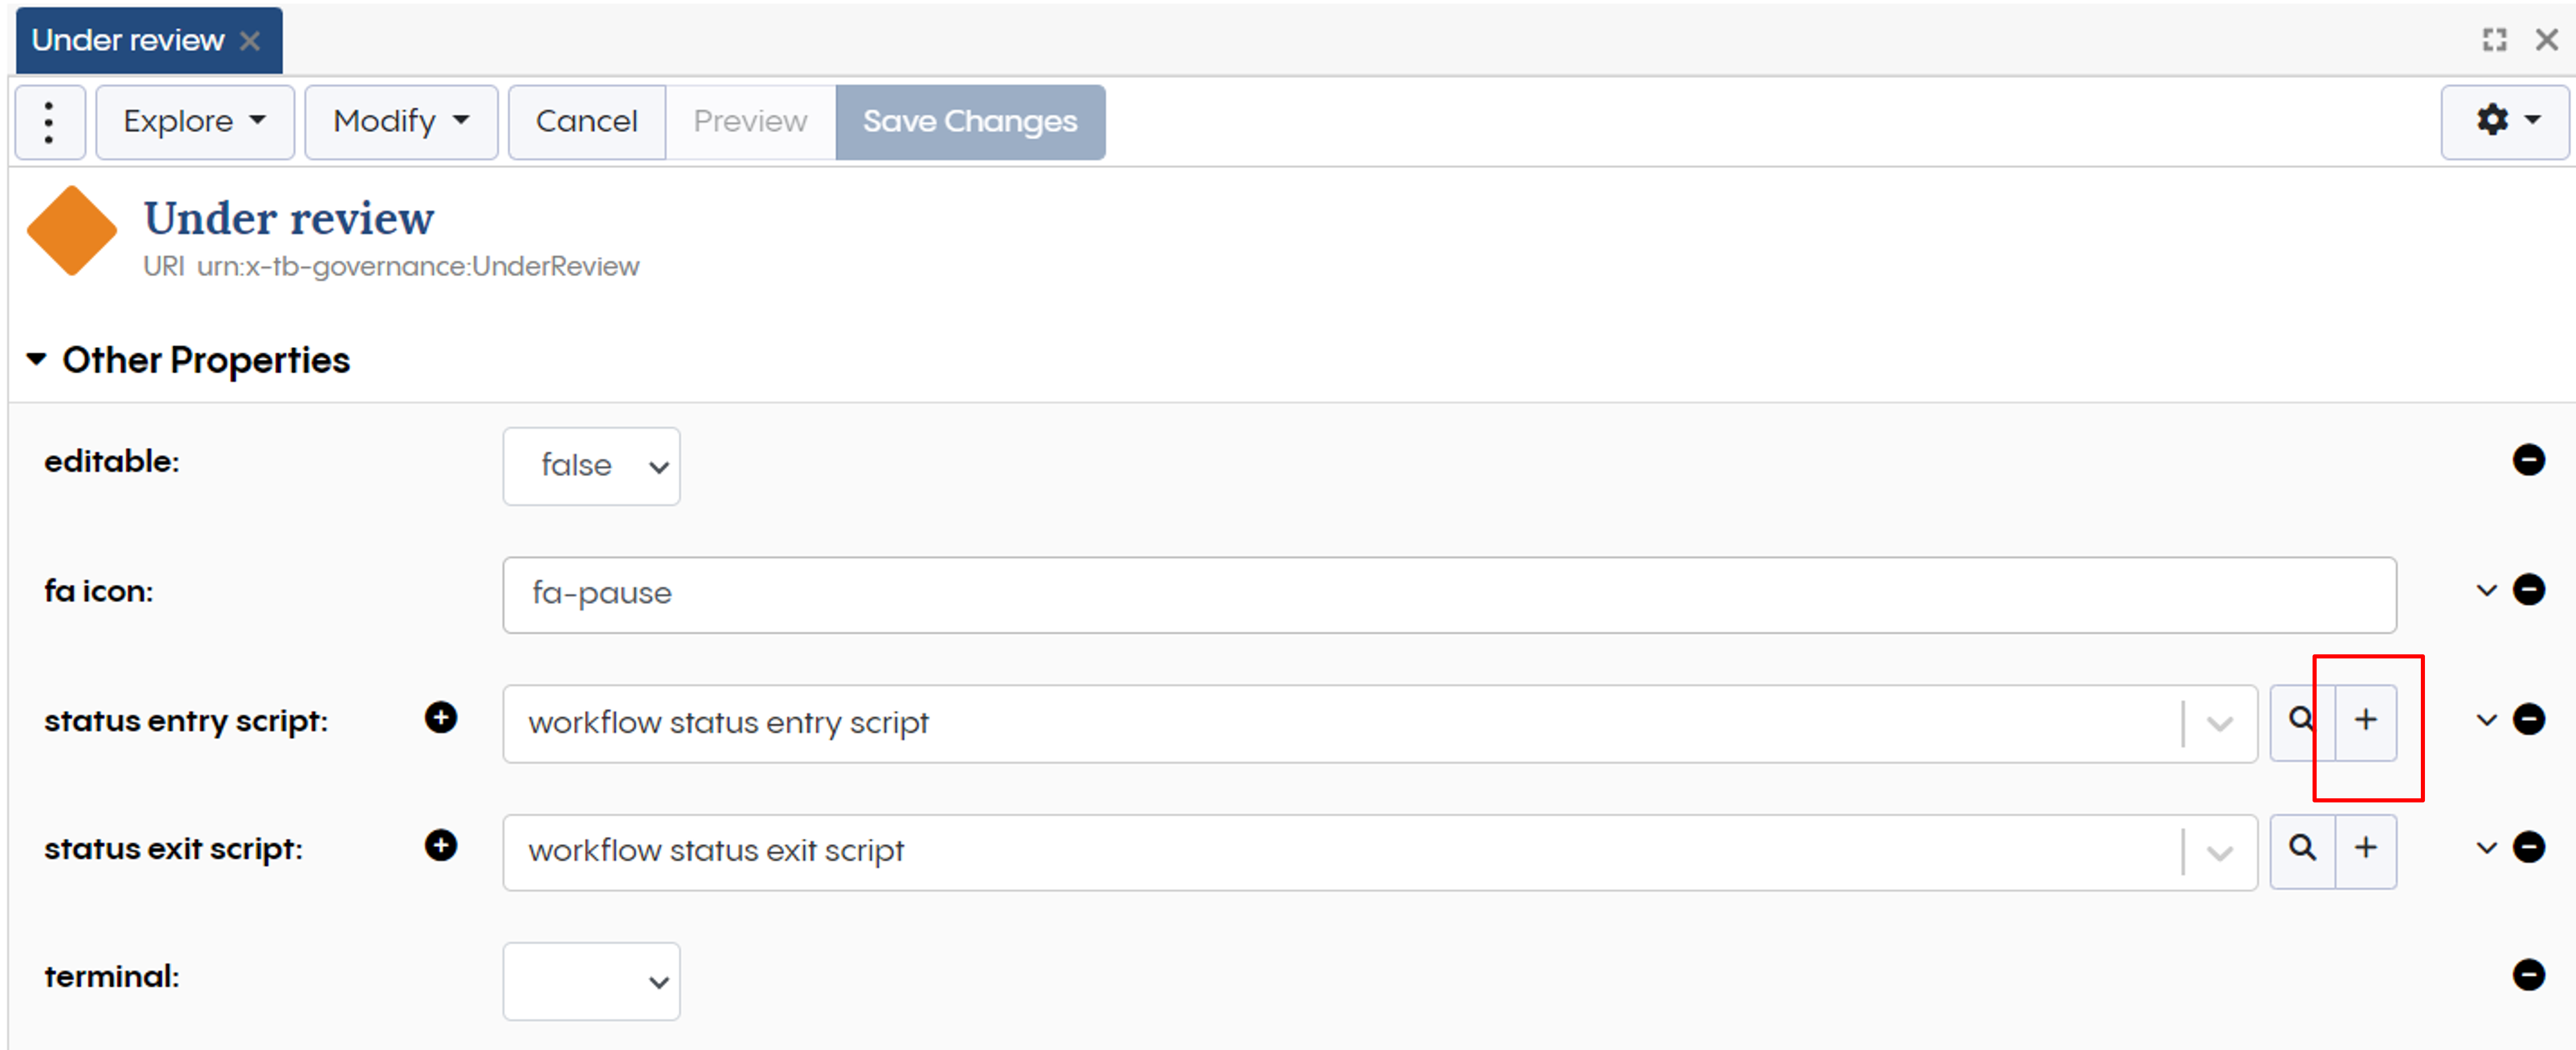The width and height of the screenshot is (2576, 1050).
Task: Remove the fa icon property using its minus icon
Action: [x=2530, y=590]
